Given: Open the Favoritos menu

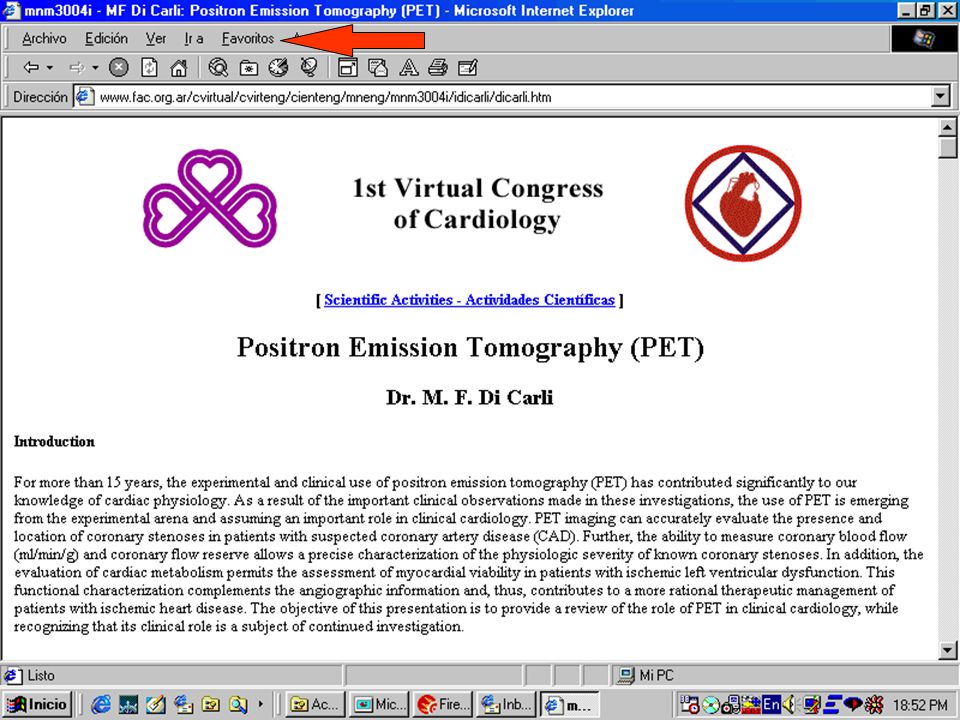Looking at the screenshot, I should pos(248,39).
